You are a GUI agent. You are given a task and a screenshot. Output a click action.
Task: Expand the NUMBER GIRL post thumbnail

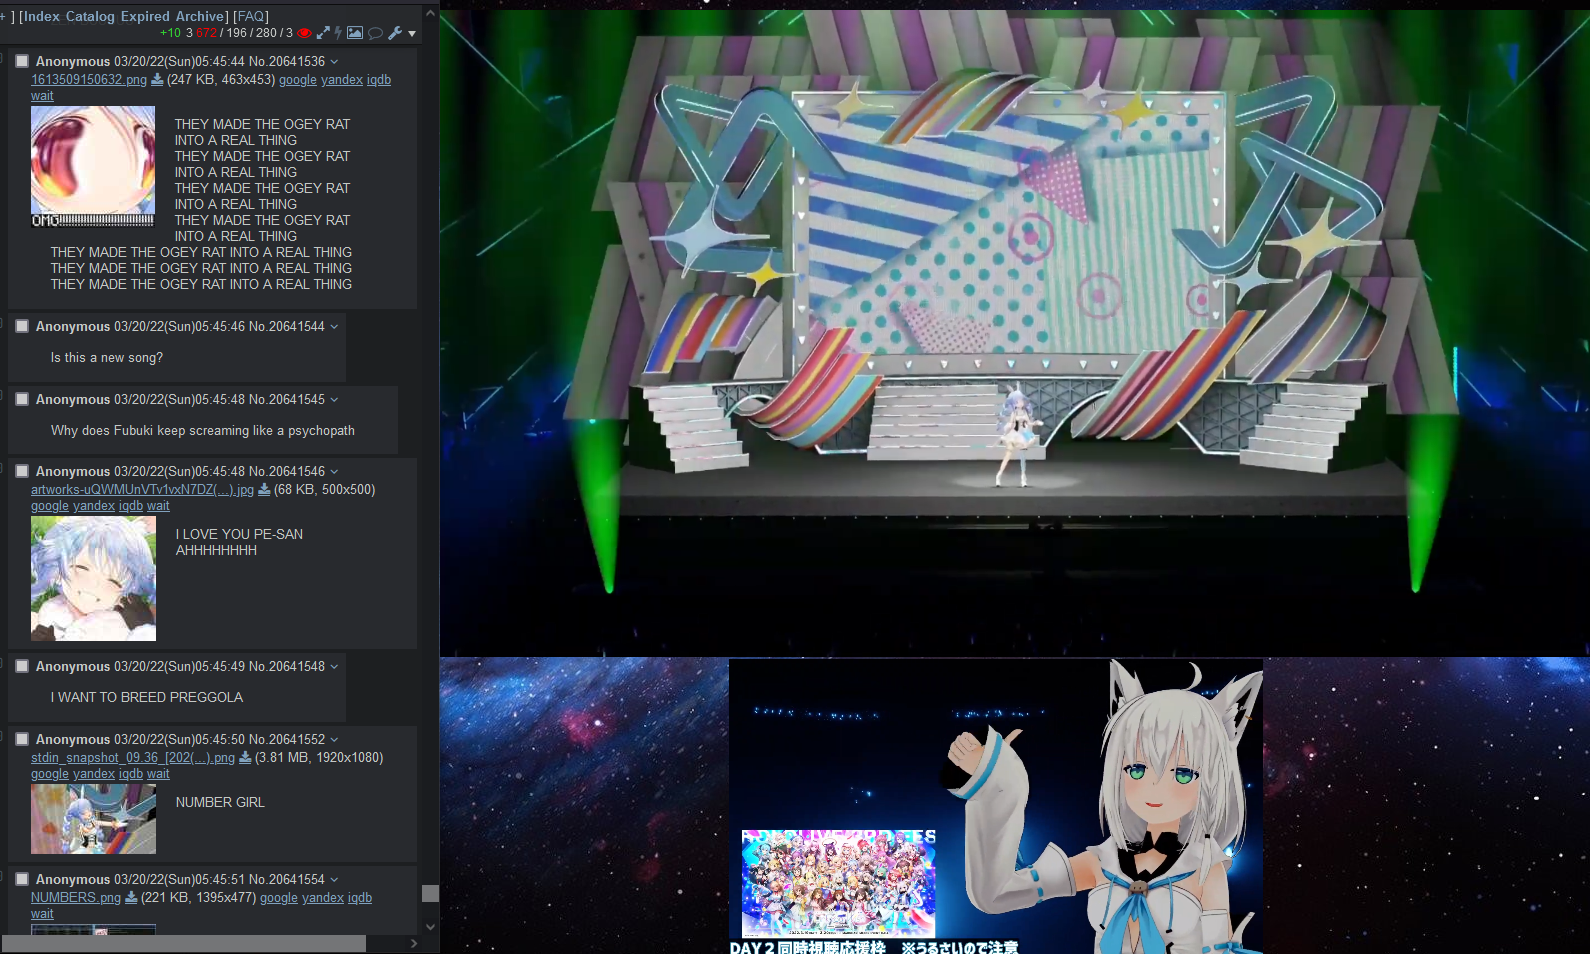point(93,819)
